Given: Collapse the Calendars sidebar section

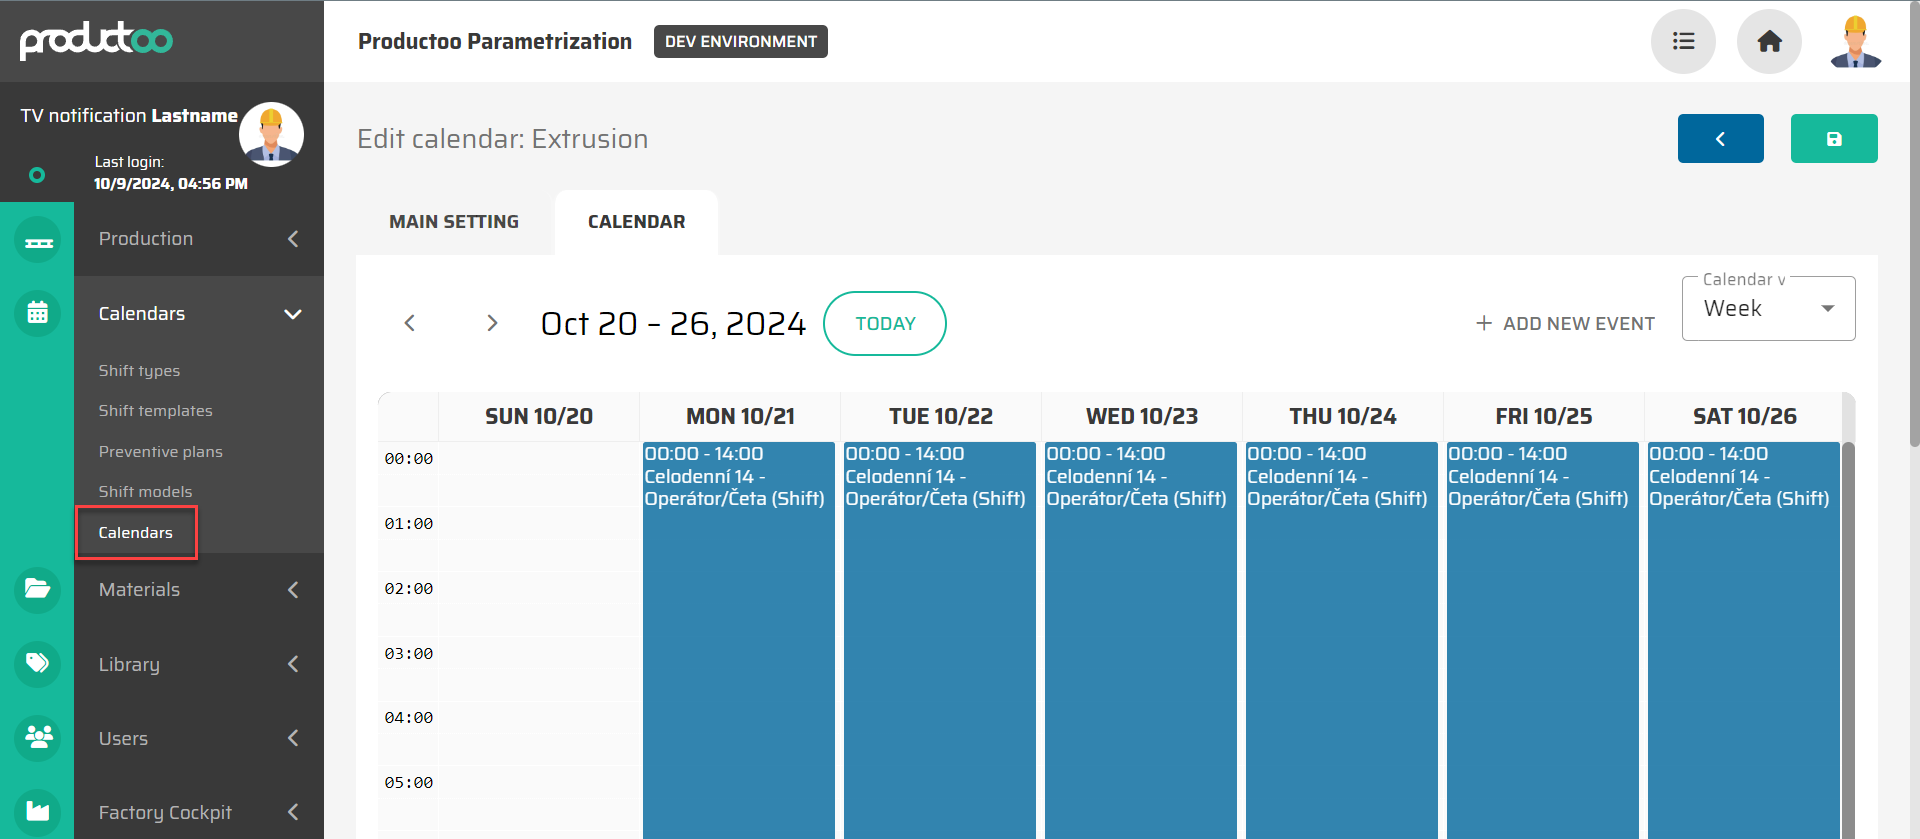Looking at the screenshot, I should point(292,314).
